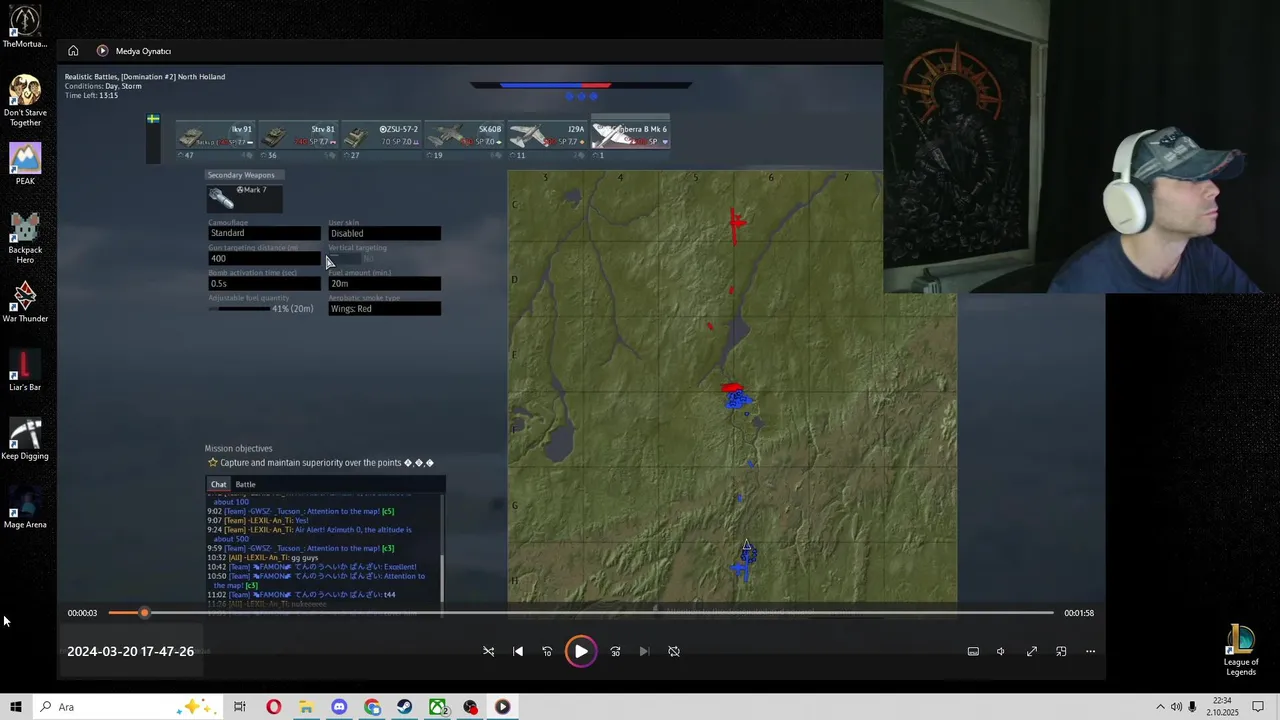Switch the player to full screen

pos(1032,651)
